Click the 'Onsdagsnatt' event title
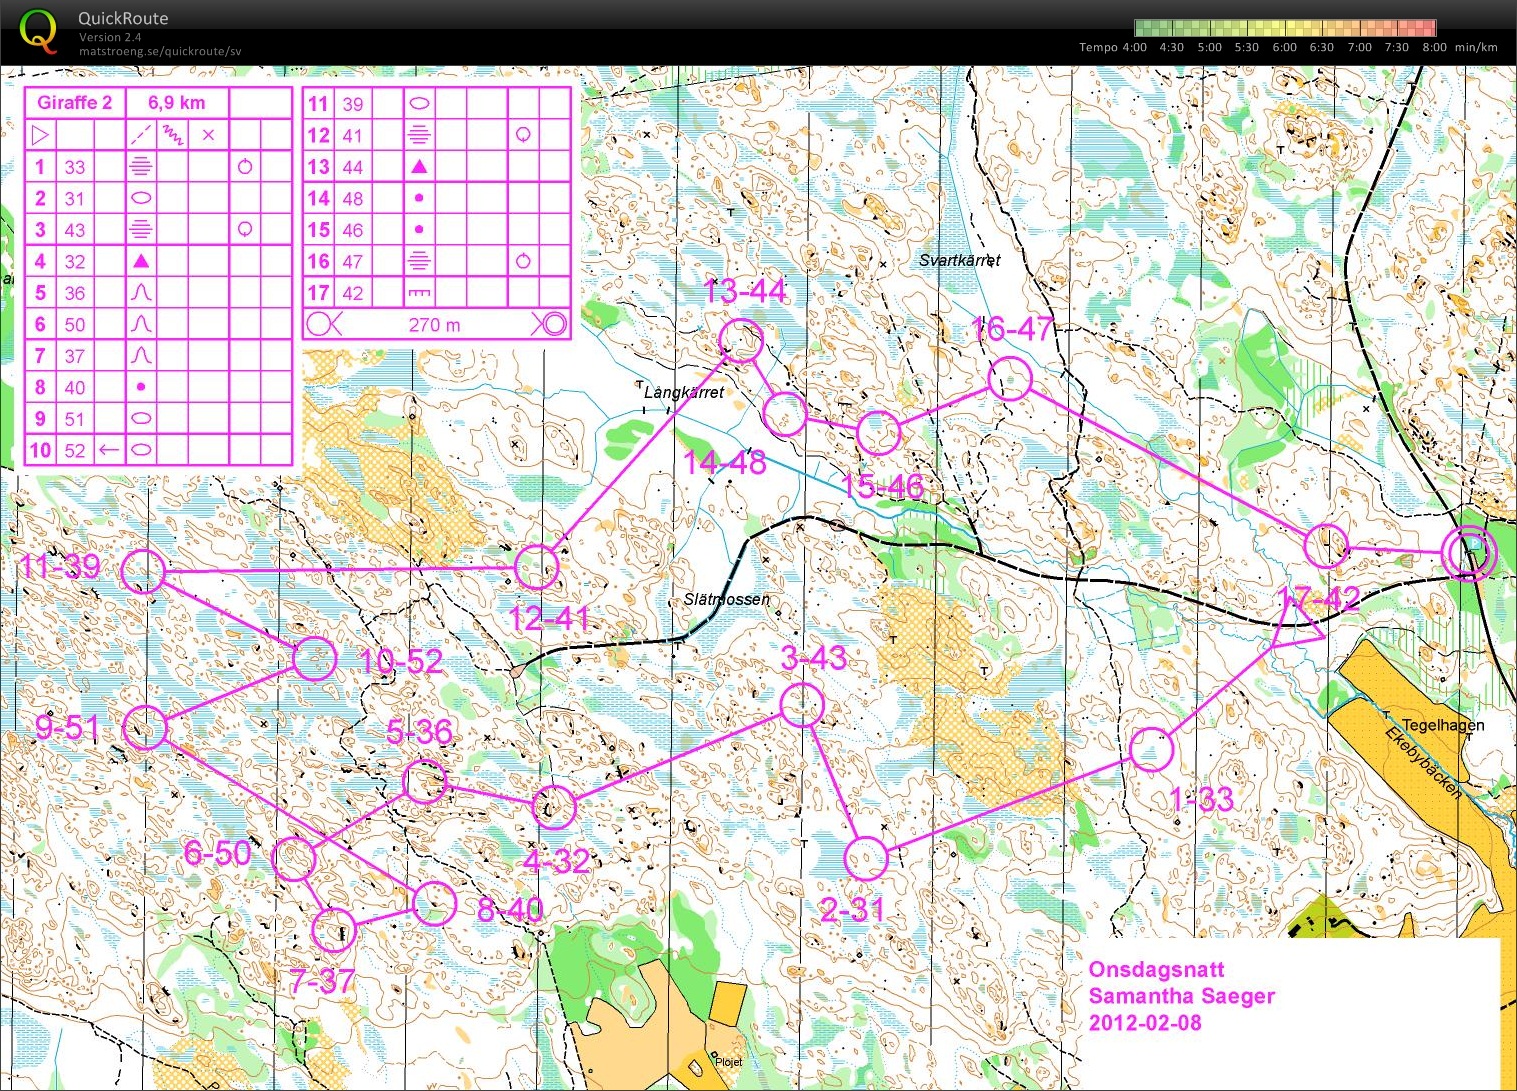 coord(1156,969)
